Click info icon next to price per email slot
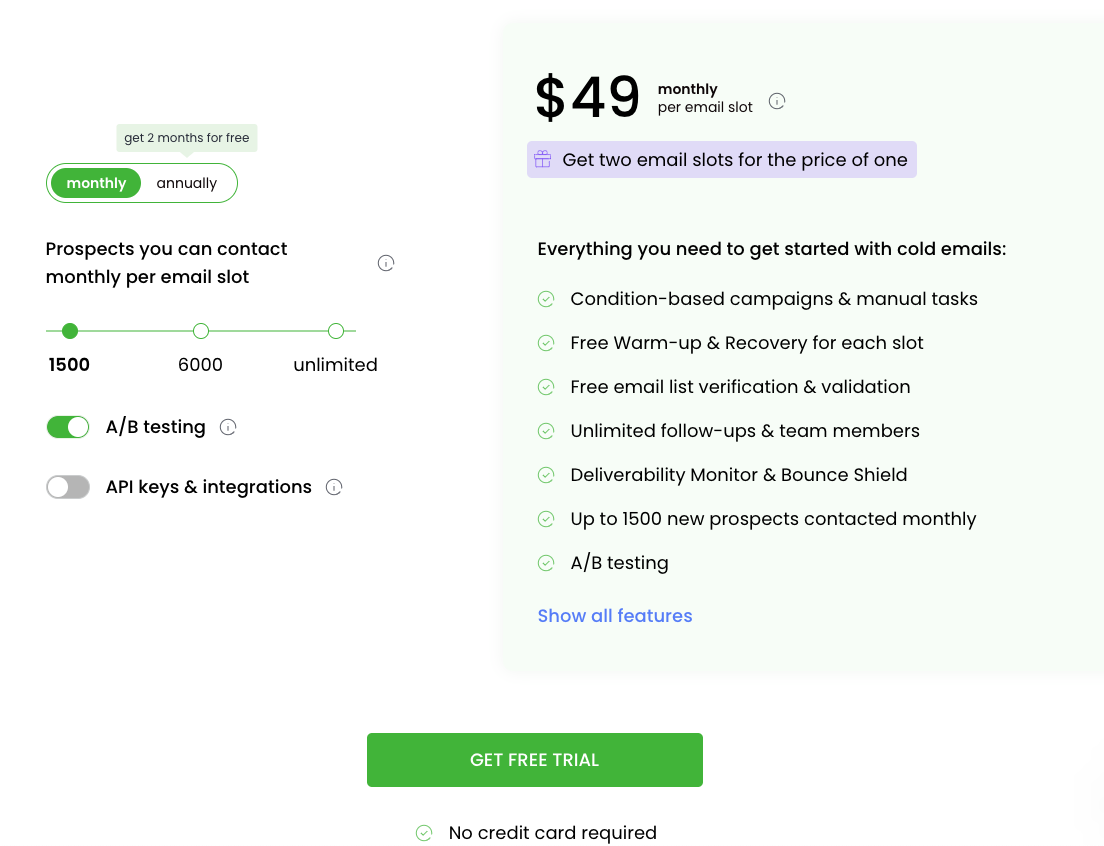Viewport: 1104px width, 846px height. click(x=777, y=101)
